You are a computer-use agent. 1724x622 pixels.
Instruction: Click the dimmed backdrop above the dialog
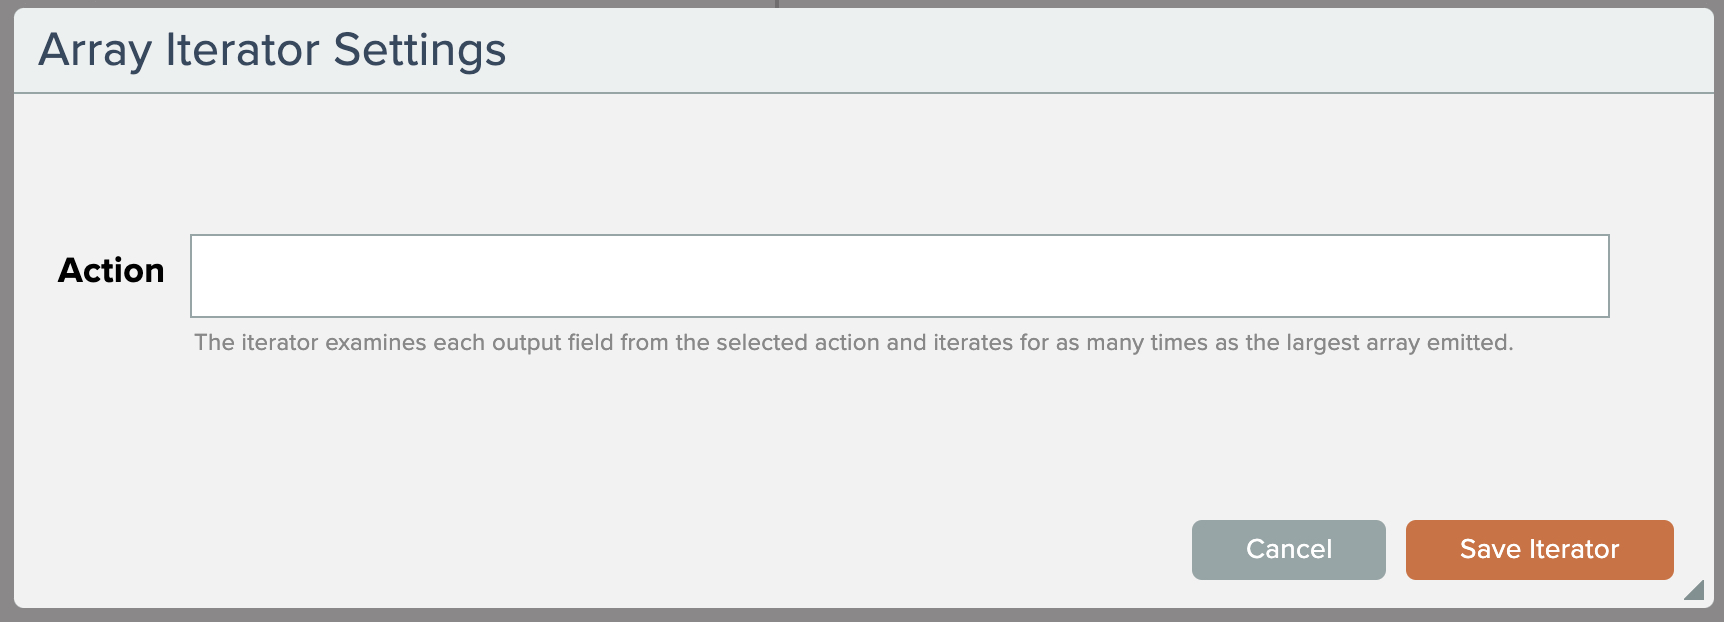click(x=400, y=3)
